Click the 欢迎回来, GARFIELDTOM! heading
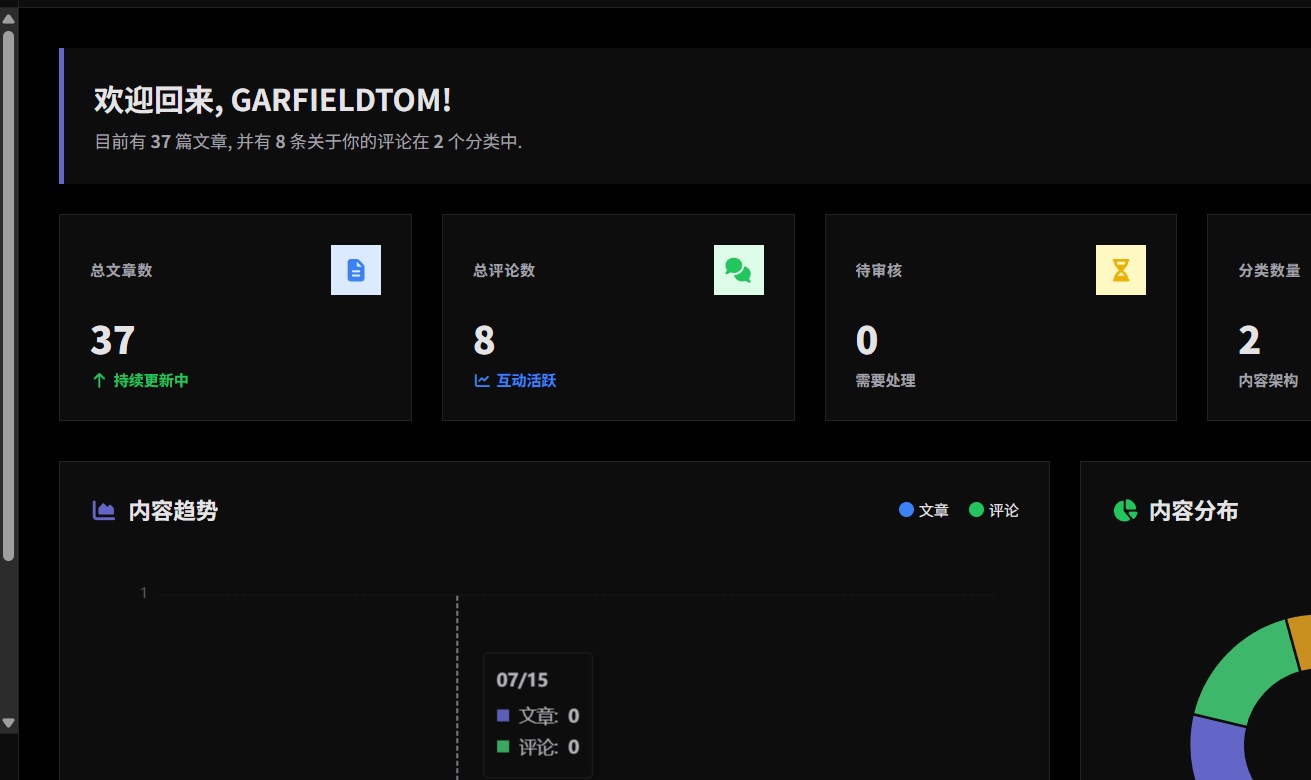The width and height of the screenshot is (1311, 780). point(273,100)
